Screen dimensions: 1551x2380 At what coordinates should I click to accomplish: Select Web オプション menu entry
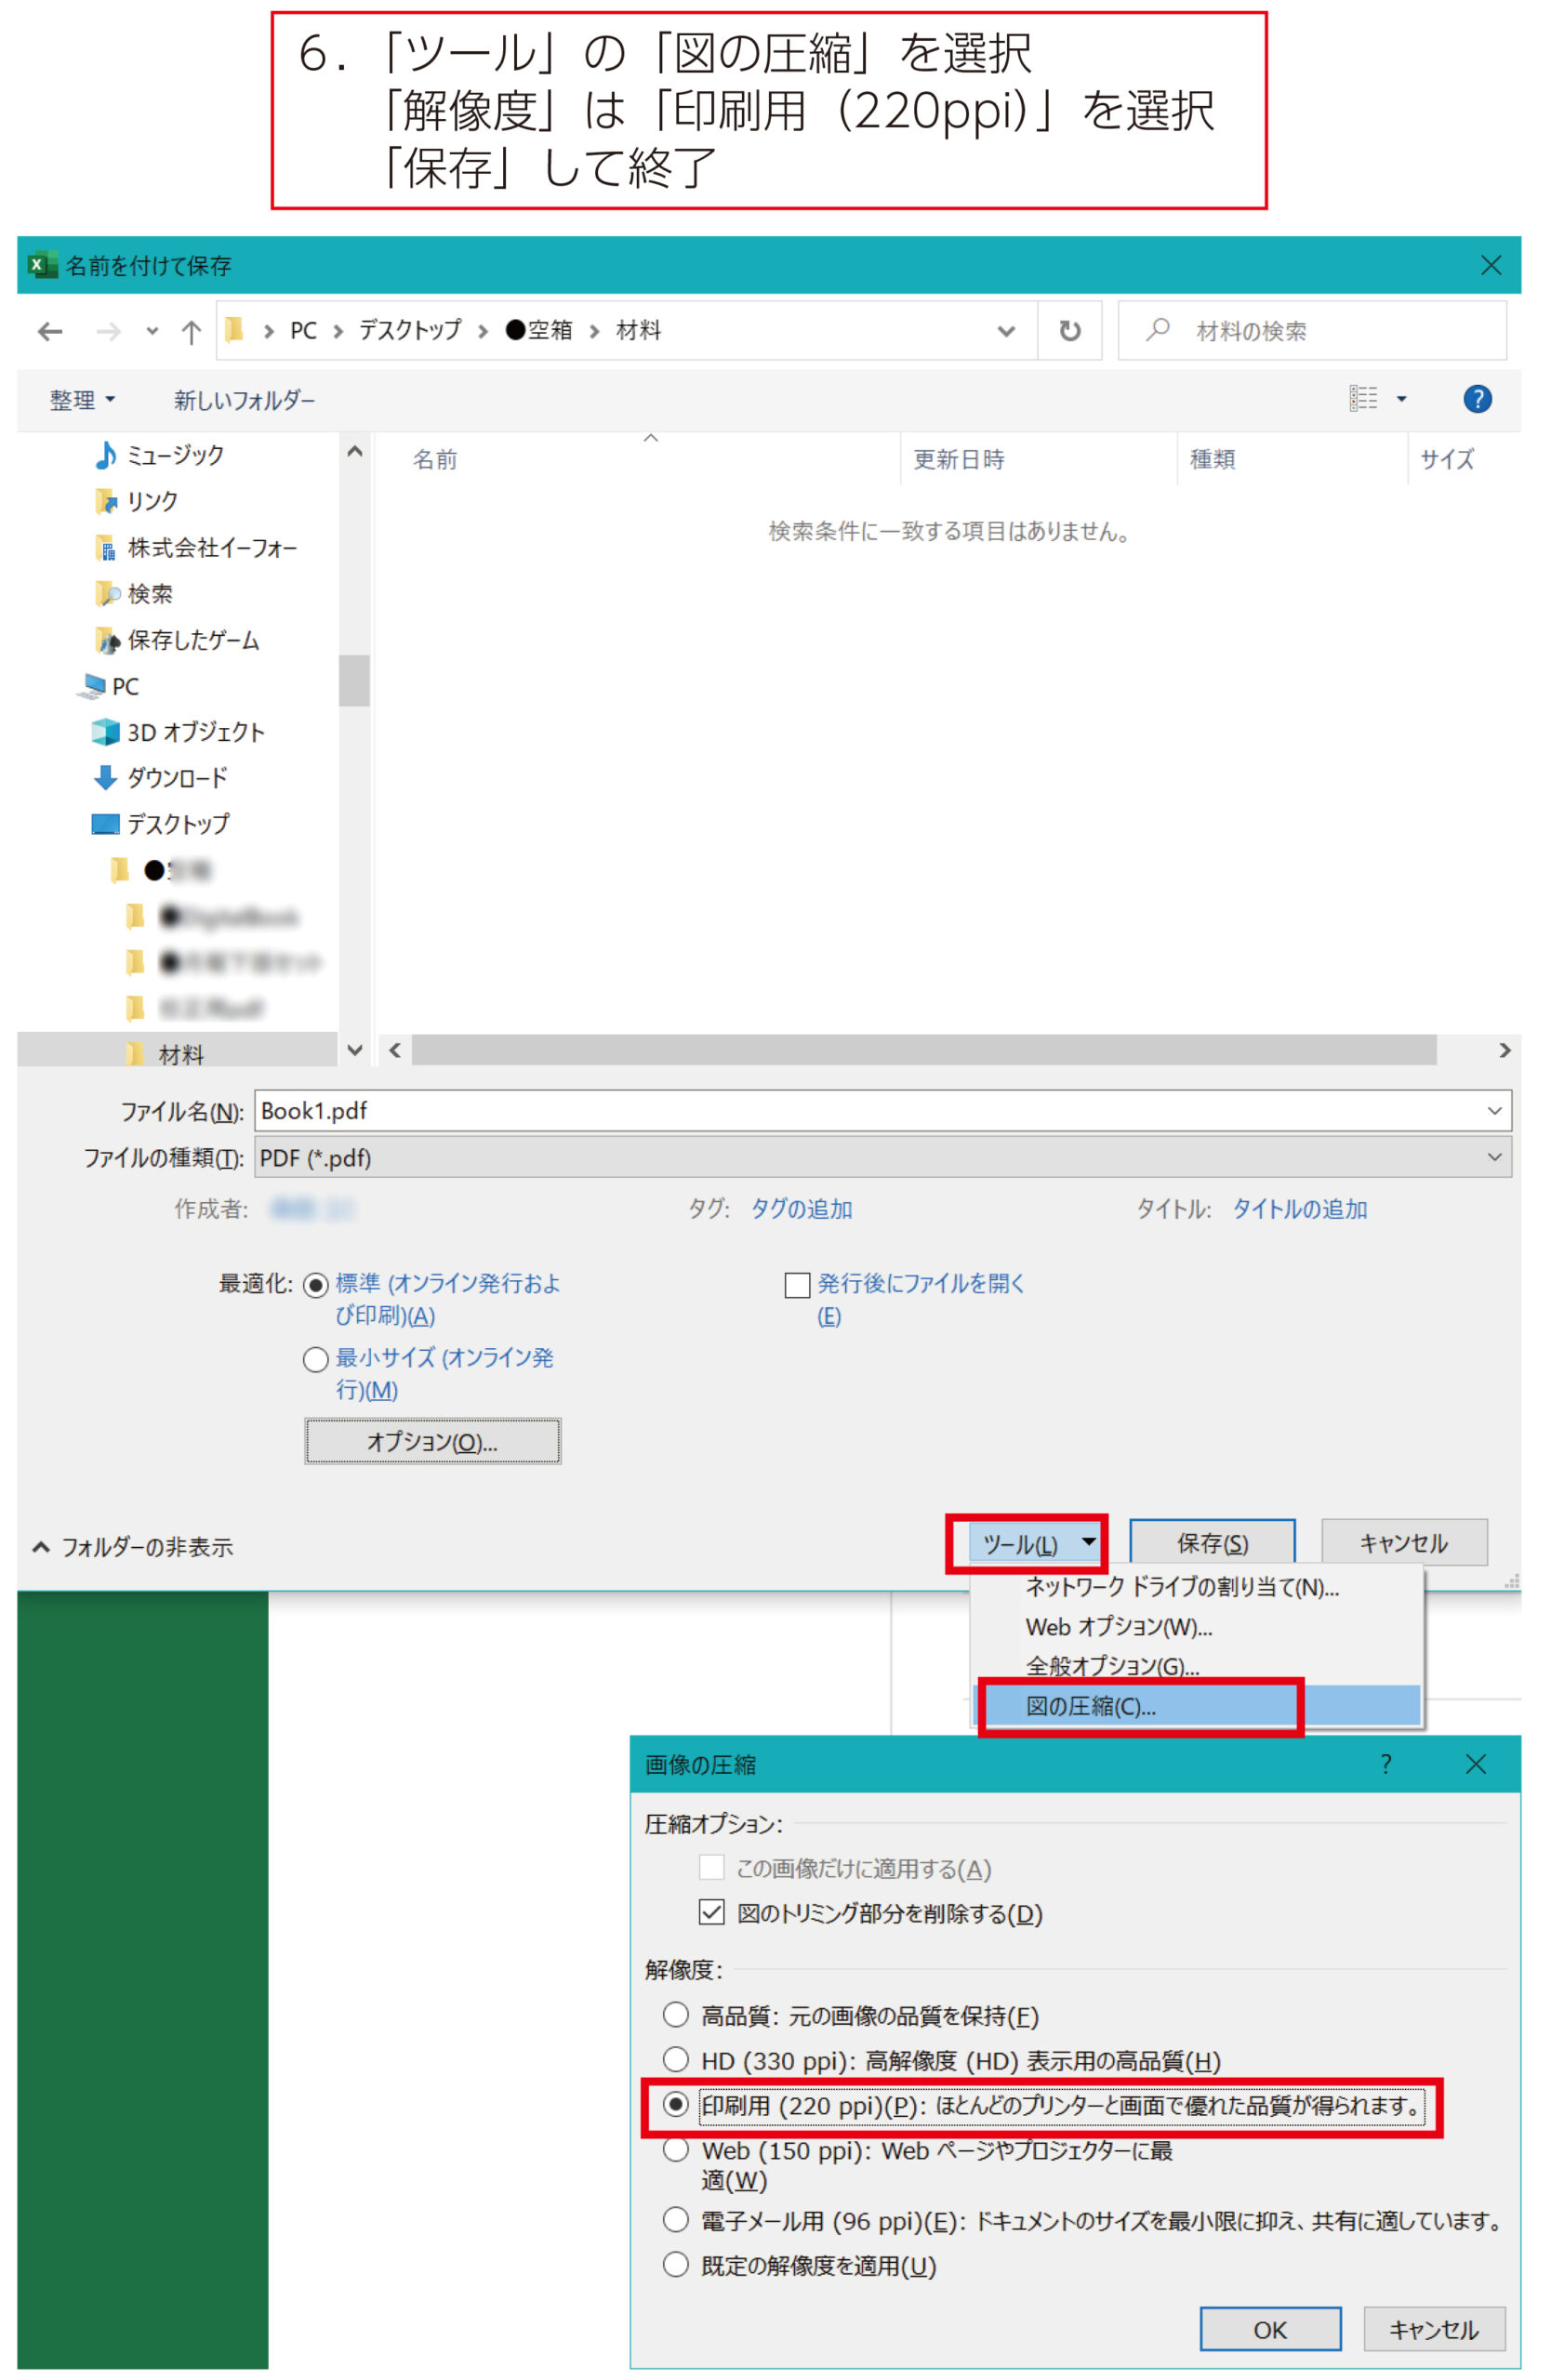[1118, 1627]
